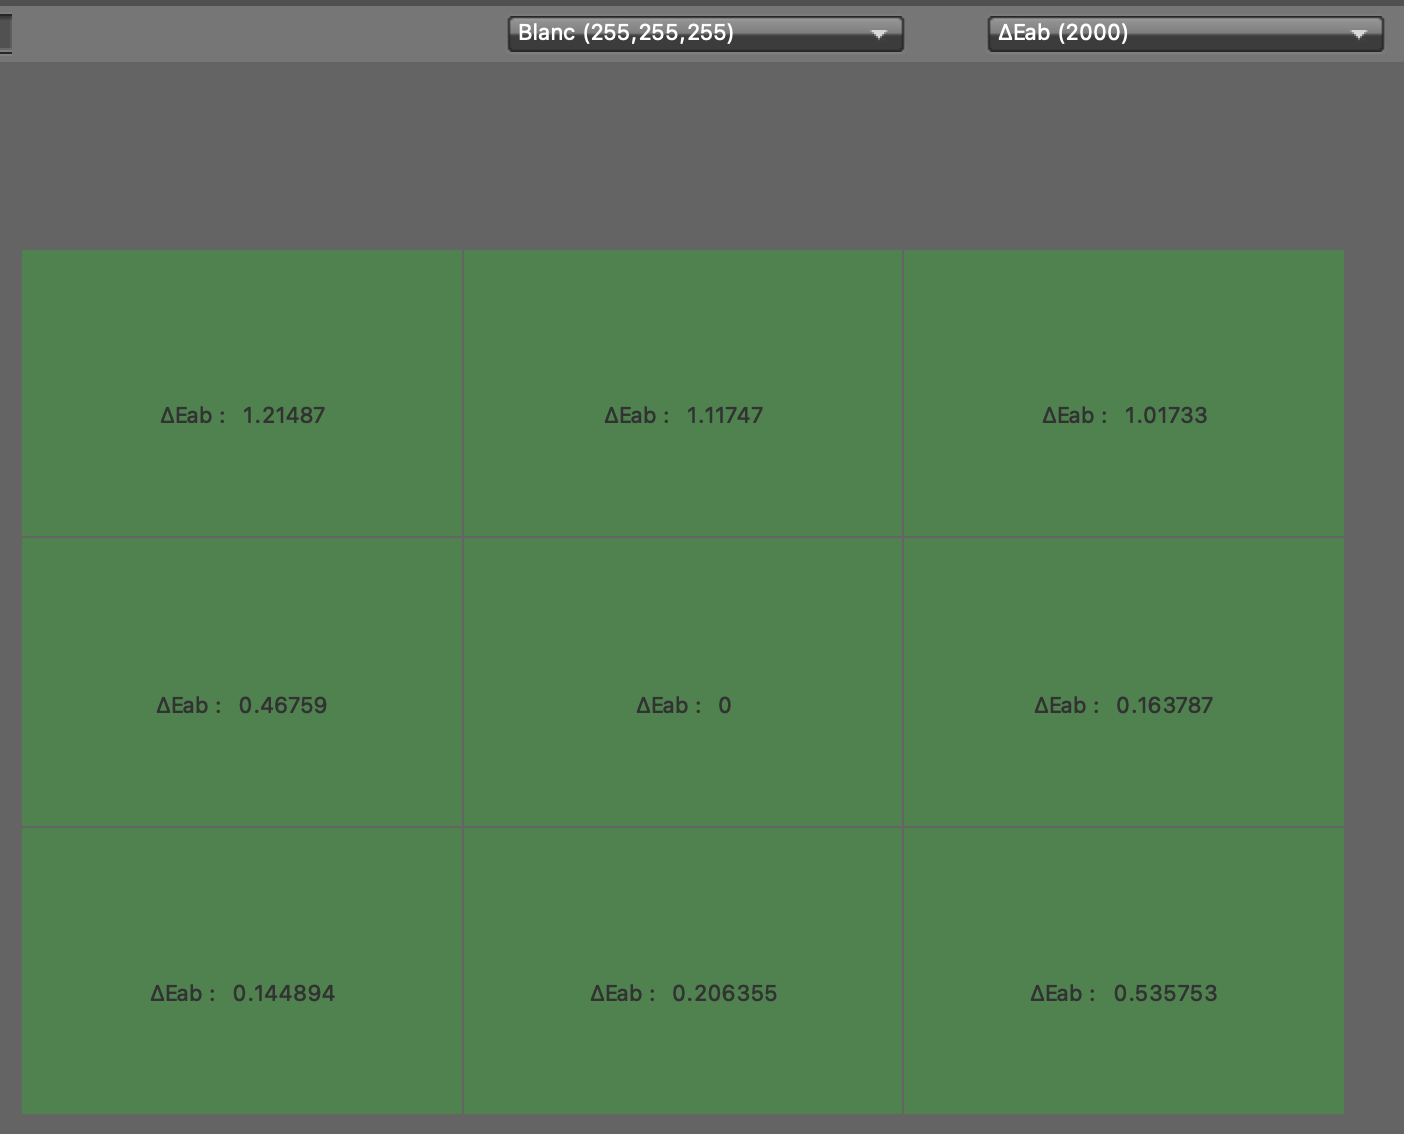Open the Blanc (255,255,255) dropdown
Screen dimensions: 1404x1134
click(x=705, y=33)
